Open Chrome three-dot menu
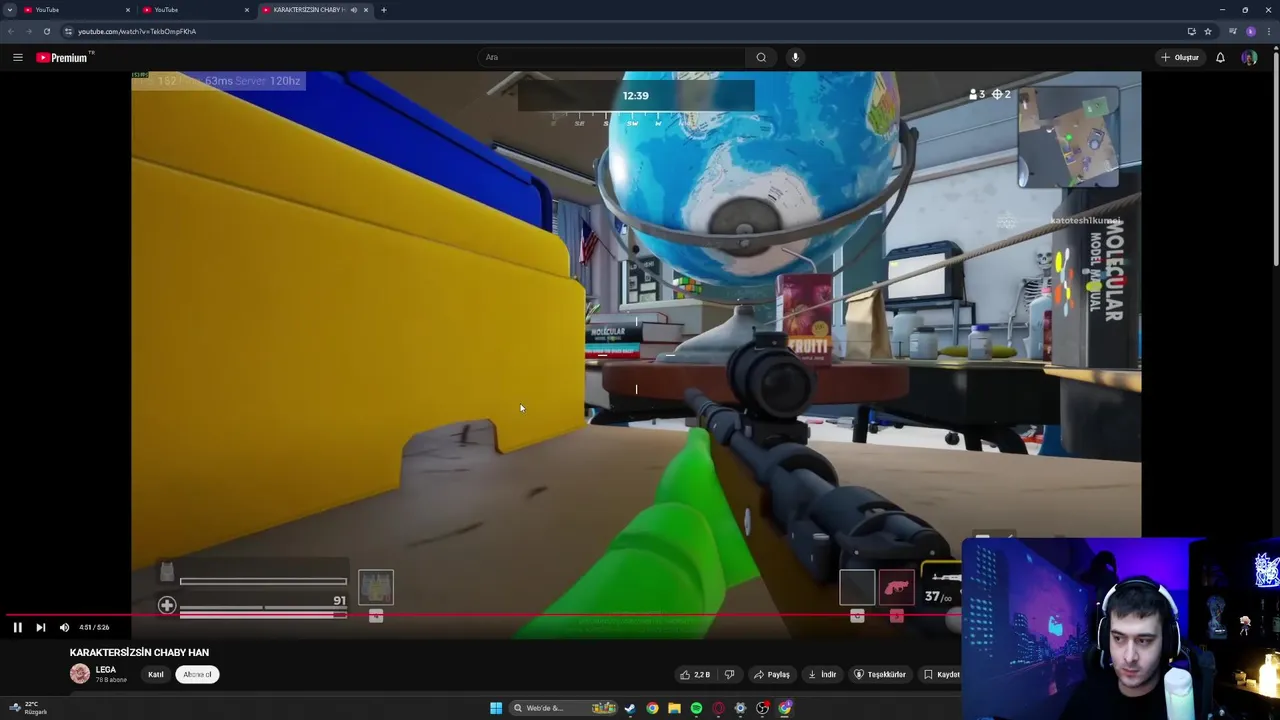 point(1269,31)
